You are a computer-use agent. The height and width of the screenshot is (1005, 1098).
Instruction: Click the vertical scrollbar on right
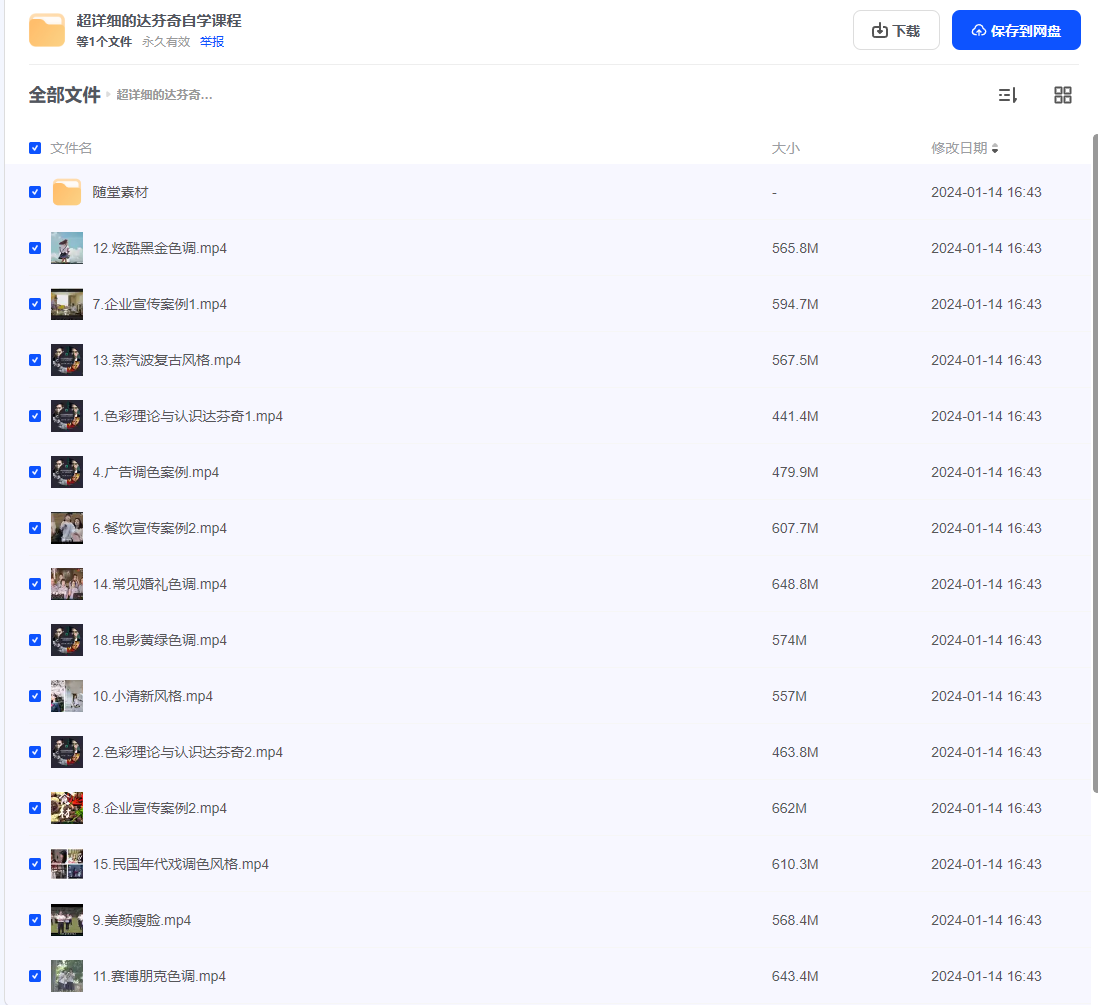pyautogui.click(x=1094, y=462)
